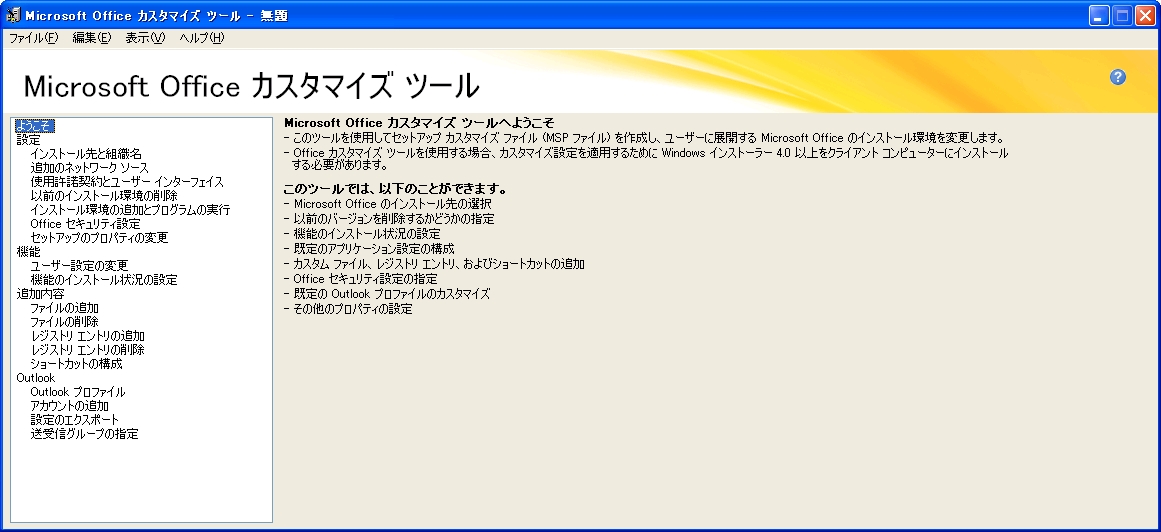Click the heading このツールでは、以下のことができます。
Viewport: 1161px width, 532px height.
click(x=395, y=189)
